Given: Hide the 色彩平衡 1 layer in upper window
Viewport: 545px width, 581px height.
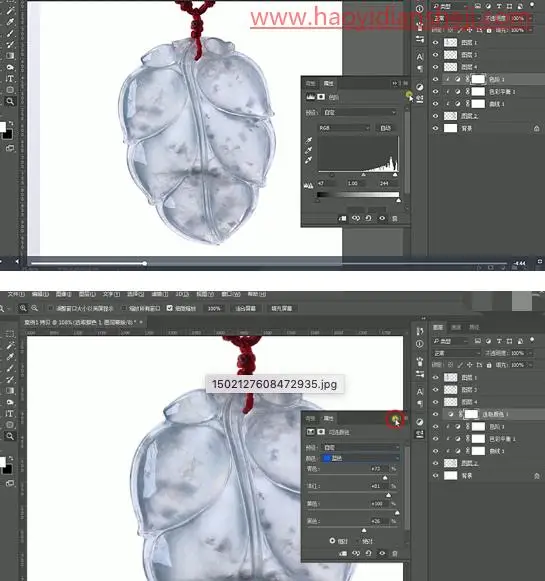Looking at the screenshot, I should tap(436, 92).
